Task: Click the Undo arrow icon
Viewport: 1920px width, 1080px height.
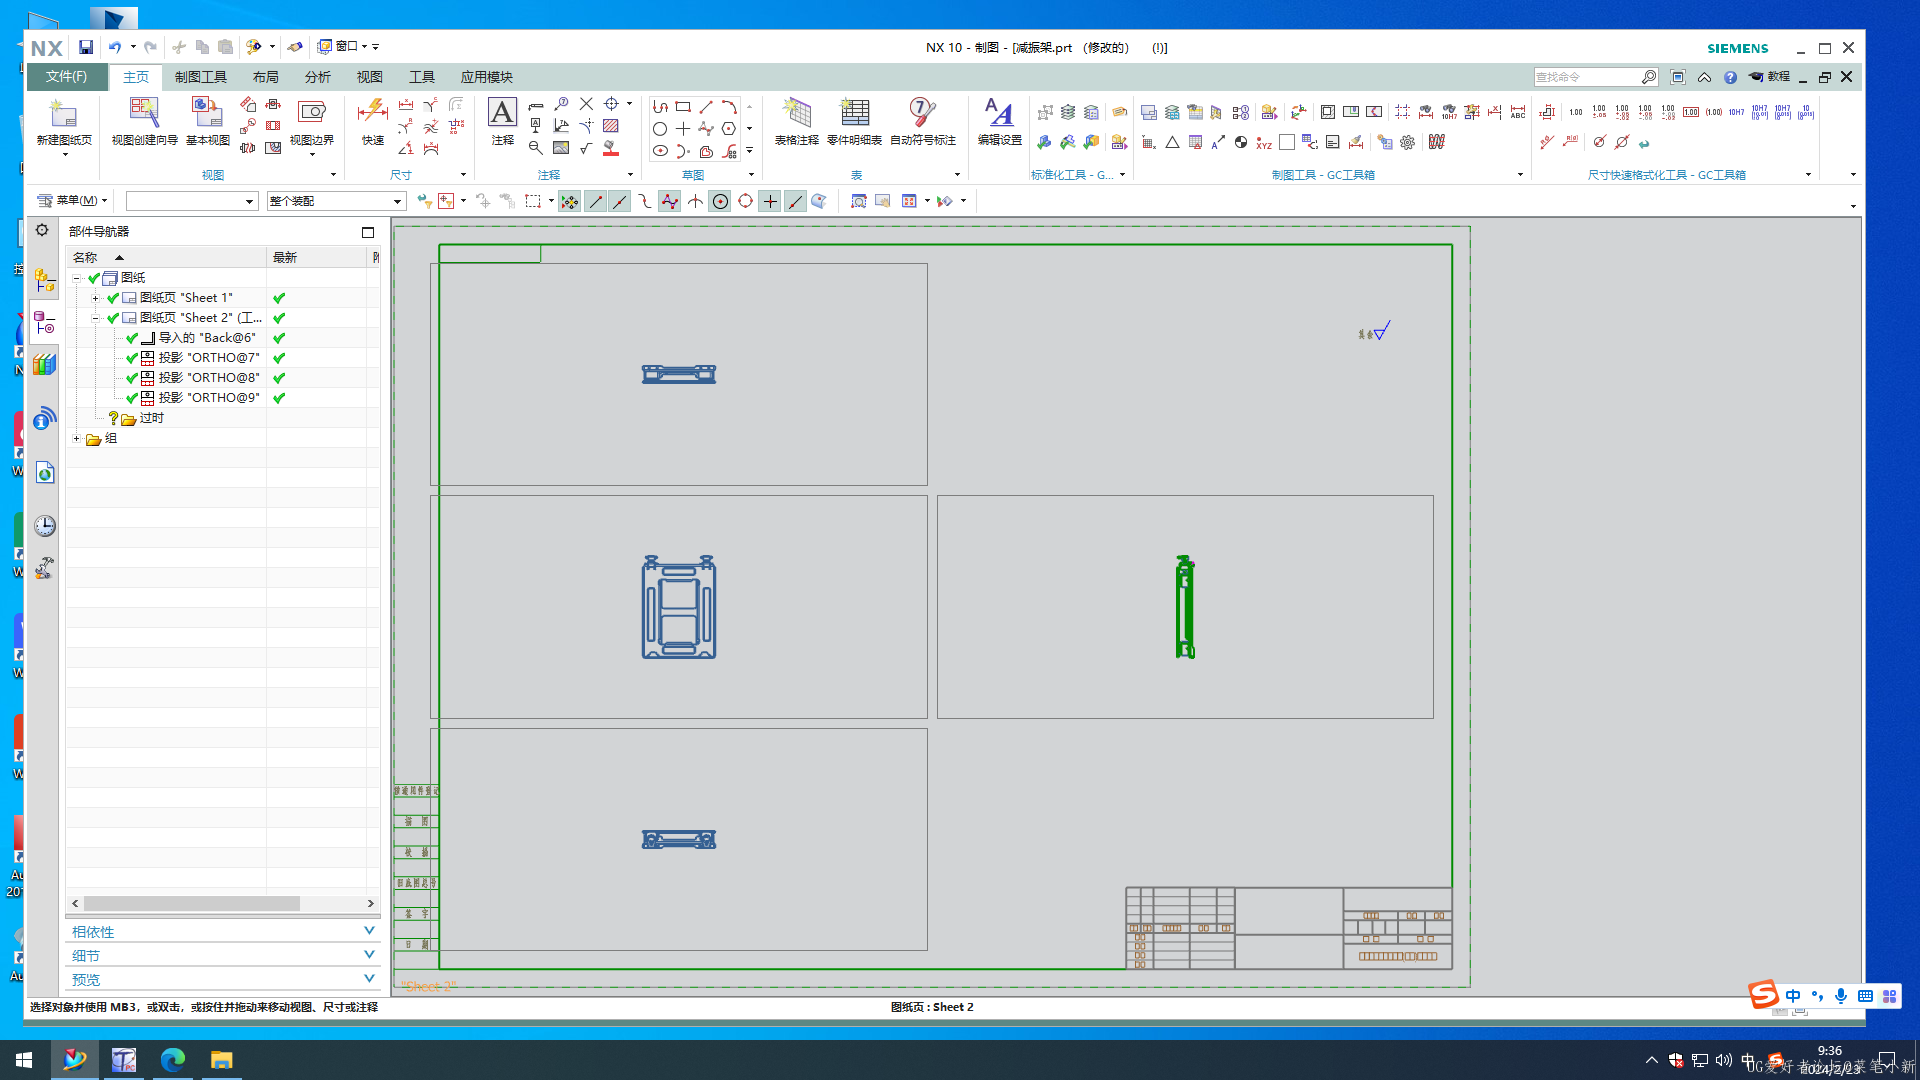Action: point(115,47)
